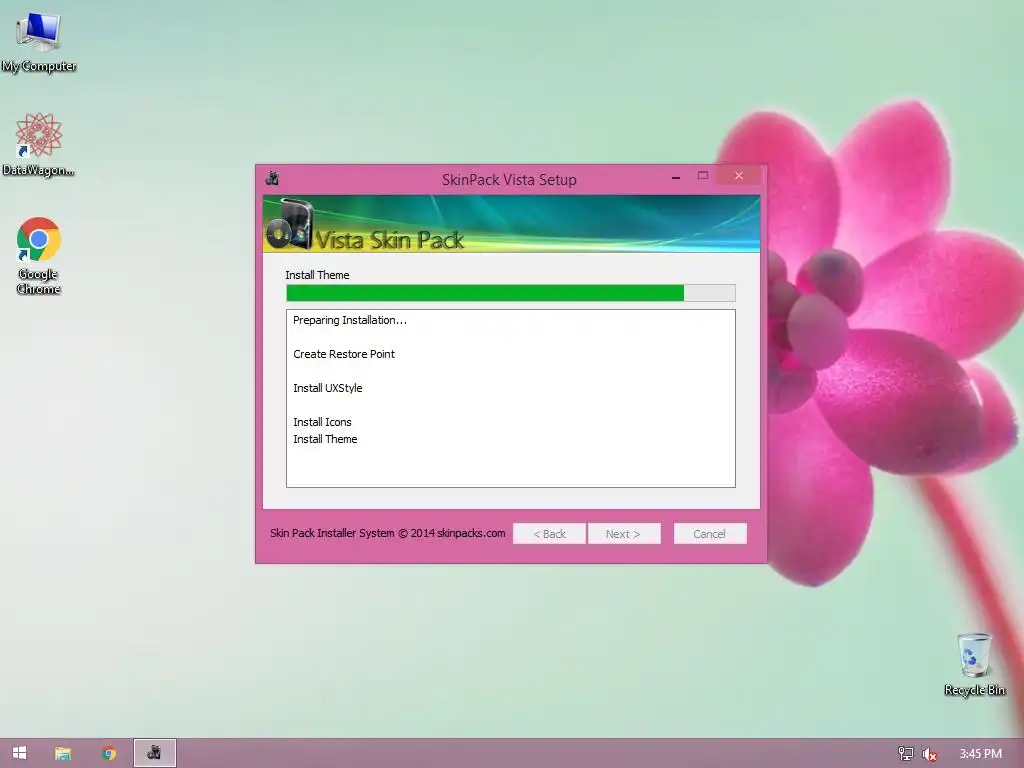Click the green installation progress bar
Viewport: 1024px width, 768px height.
pyautogui.click(x=511, y=293)
